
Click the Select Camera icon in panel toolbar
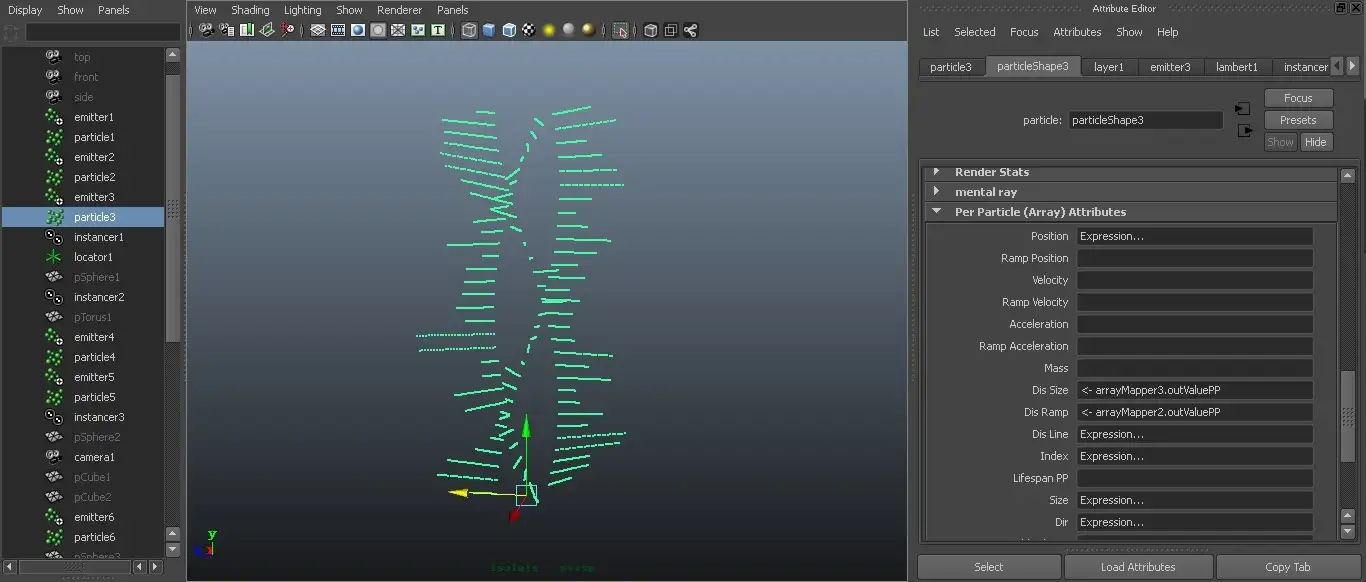[207, 30]
